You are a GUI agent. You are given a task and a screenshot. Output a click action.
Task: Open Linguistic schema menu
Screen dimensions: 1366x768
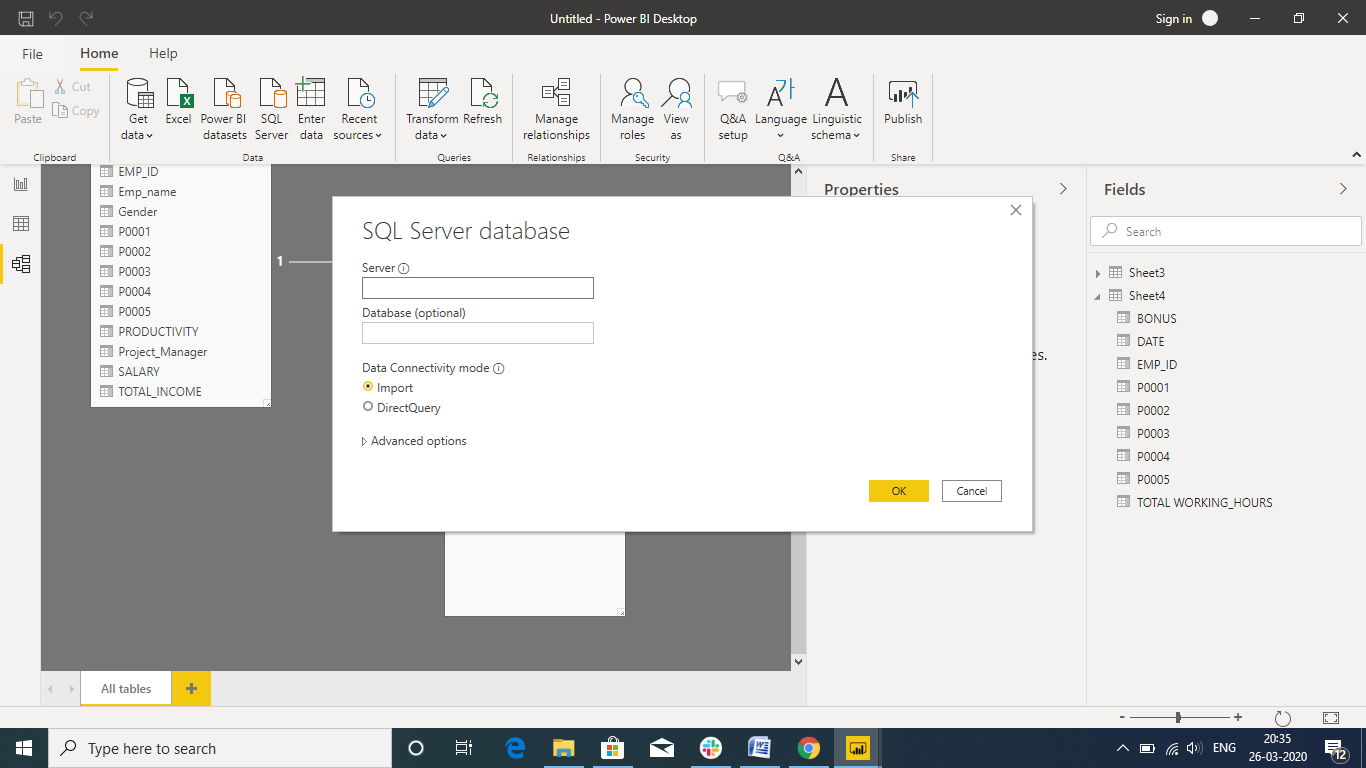pos(836,110)
